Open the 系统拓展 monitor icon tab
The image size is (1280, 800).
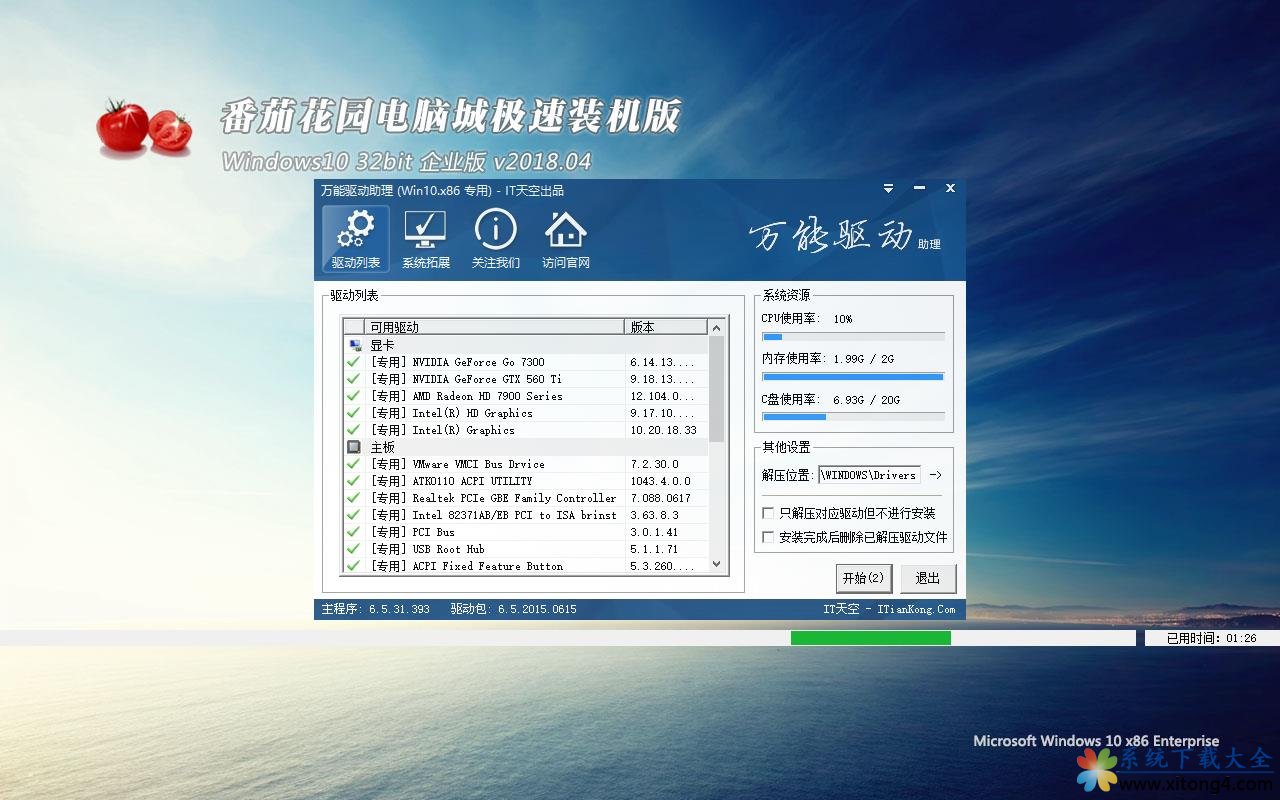426,240
